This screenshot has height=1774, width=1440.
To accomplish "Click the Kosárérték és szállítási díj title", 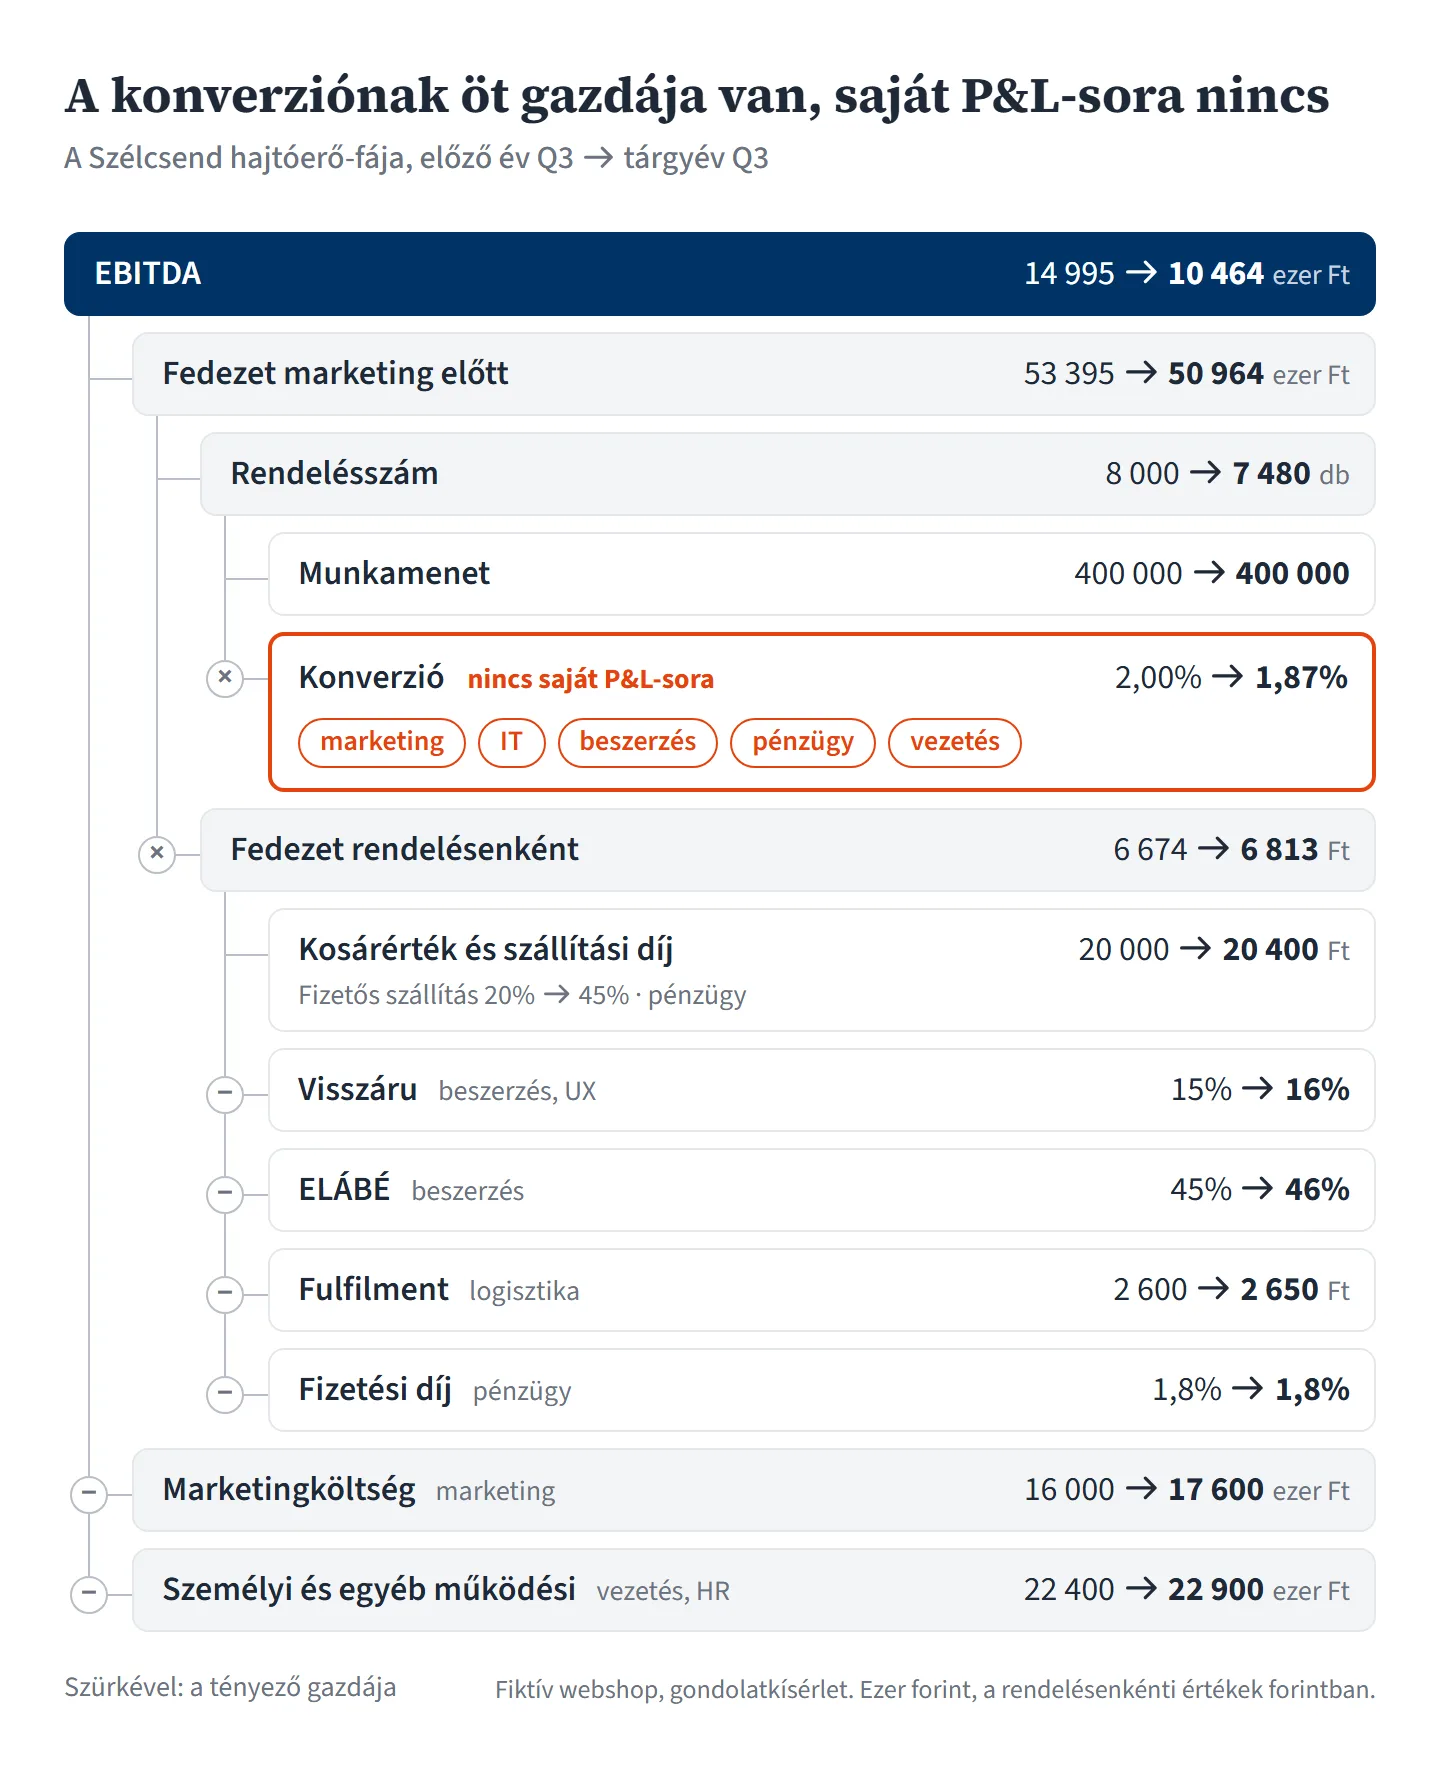I will (486, 949).
